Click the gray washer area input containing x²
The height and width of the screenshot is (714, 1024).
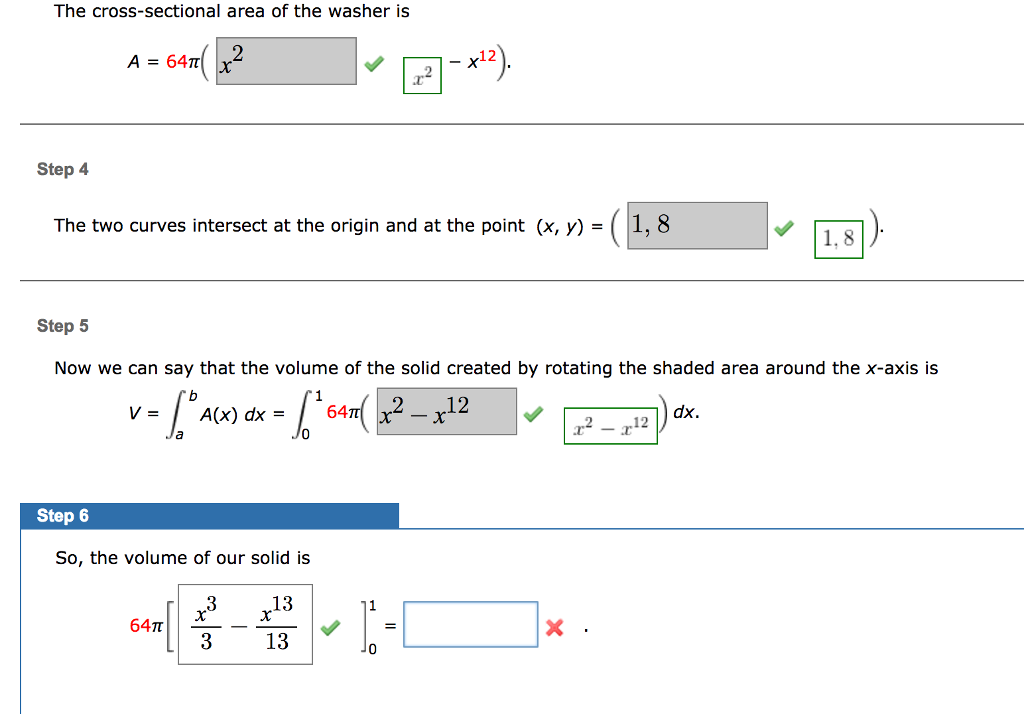click(x=286, y=61)
